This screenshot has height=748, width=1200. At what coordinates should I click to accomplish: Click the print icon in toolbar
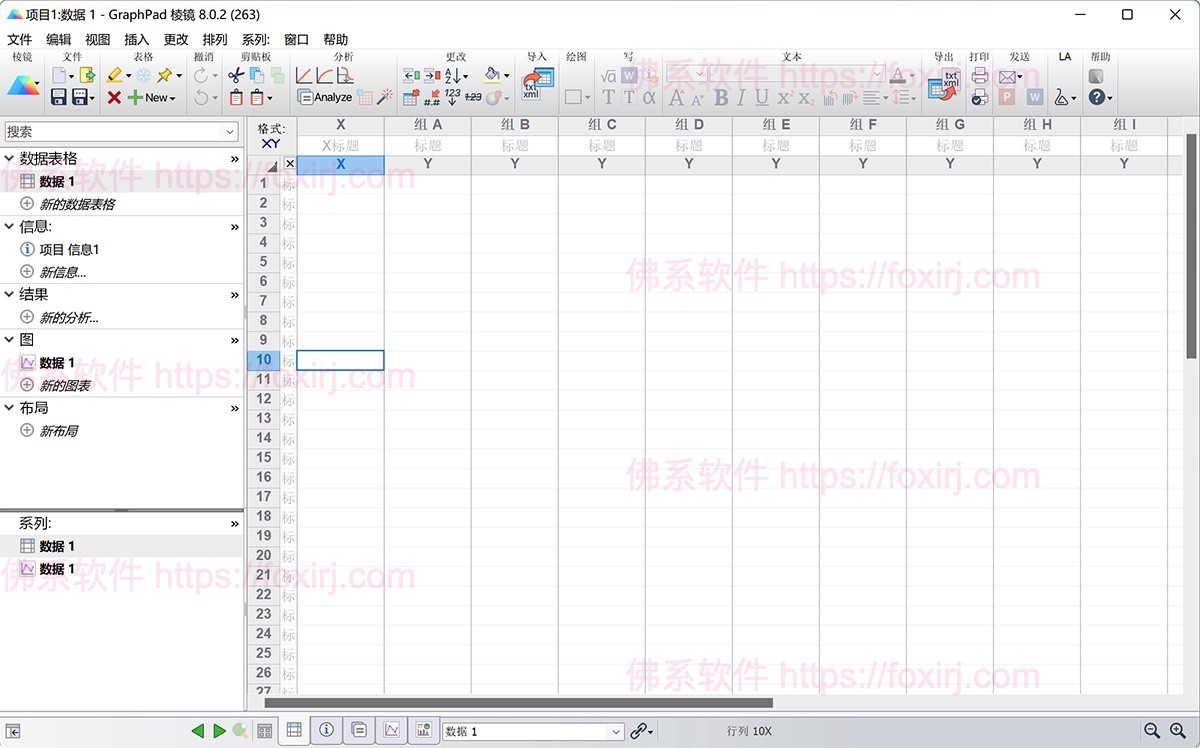[x=979, y=76]
